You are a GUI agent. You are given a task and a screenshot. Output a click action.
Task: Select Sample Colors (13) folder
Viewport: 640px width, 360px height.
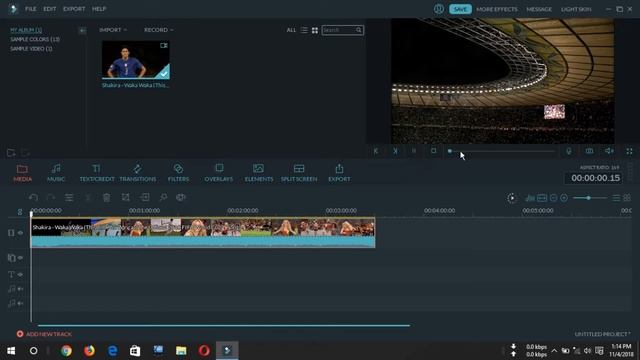point(35,40)
